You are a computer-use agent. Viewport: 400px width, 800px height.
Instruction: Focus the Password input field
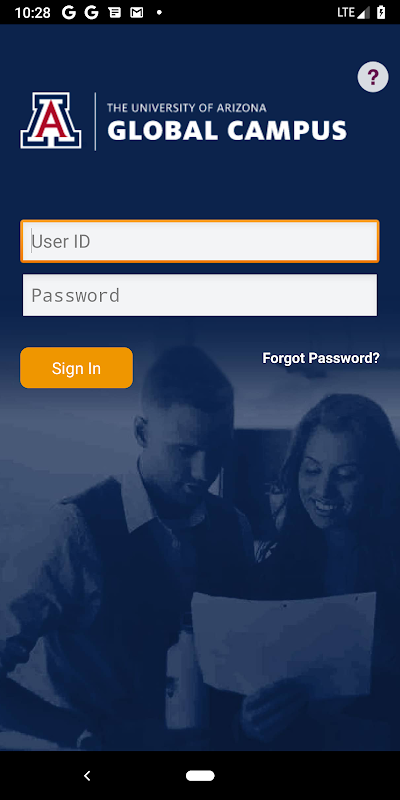point(200,295)
